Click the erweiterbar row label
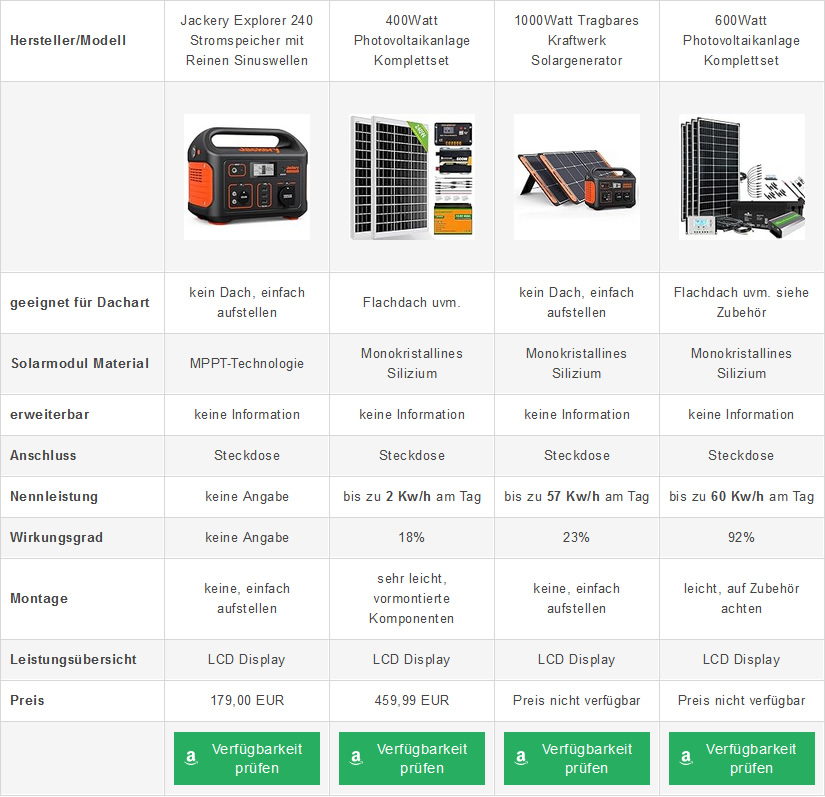Viewport: 825px width, 797px height. coord(49,415)
